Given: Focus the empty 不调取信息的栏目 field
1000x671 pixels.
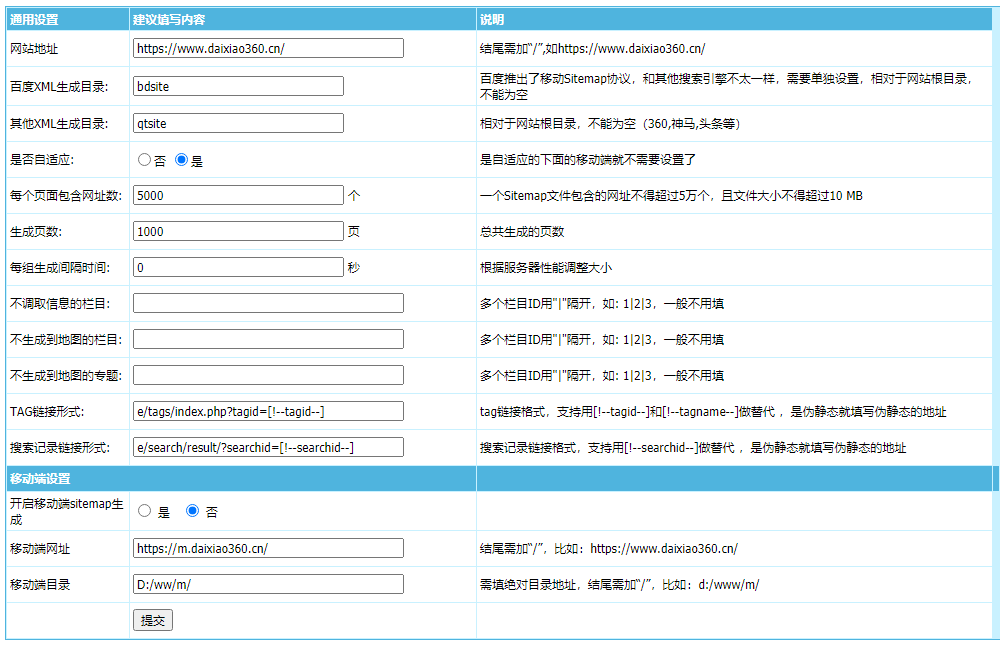Looking at the screenshot, I should click(268, 303).
